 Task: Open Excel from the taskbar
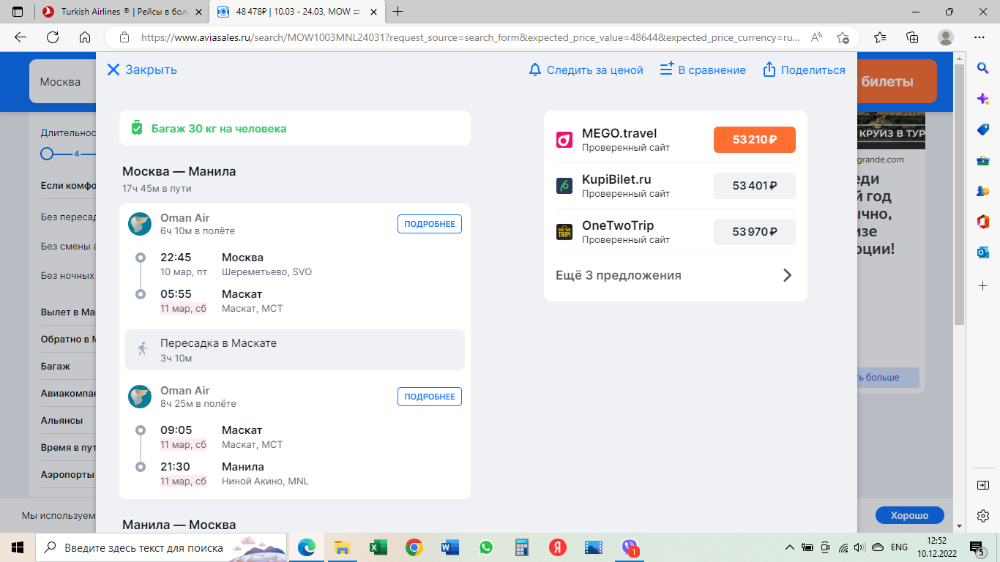(378, 547)
